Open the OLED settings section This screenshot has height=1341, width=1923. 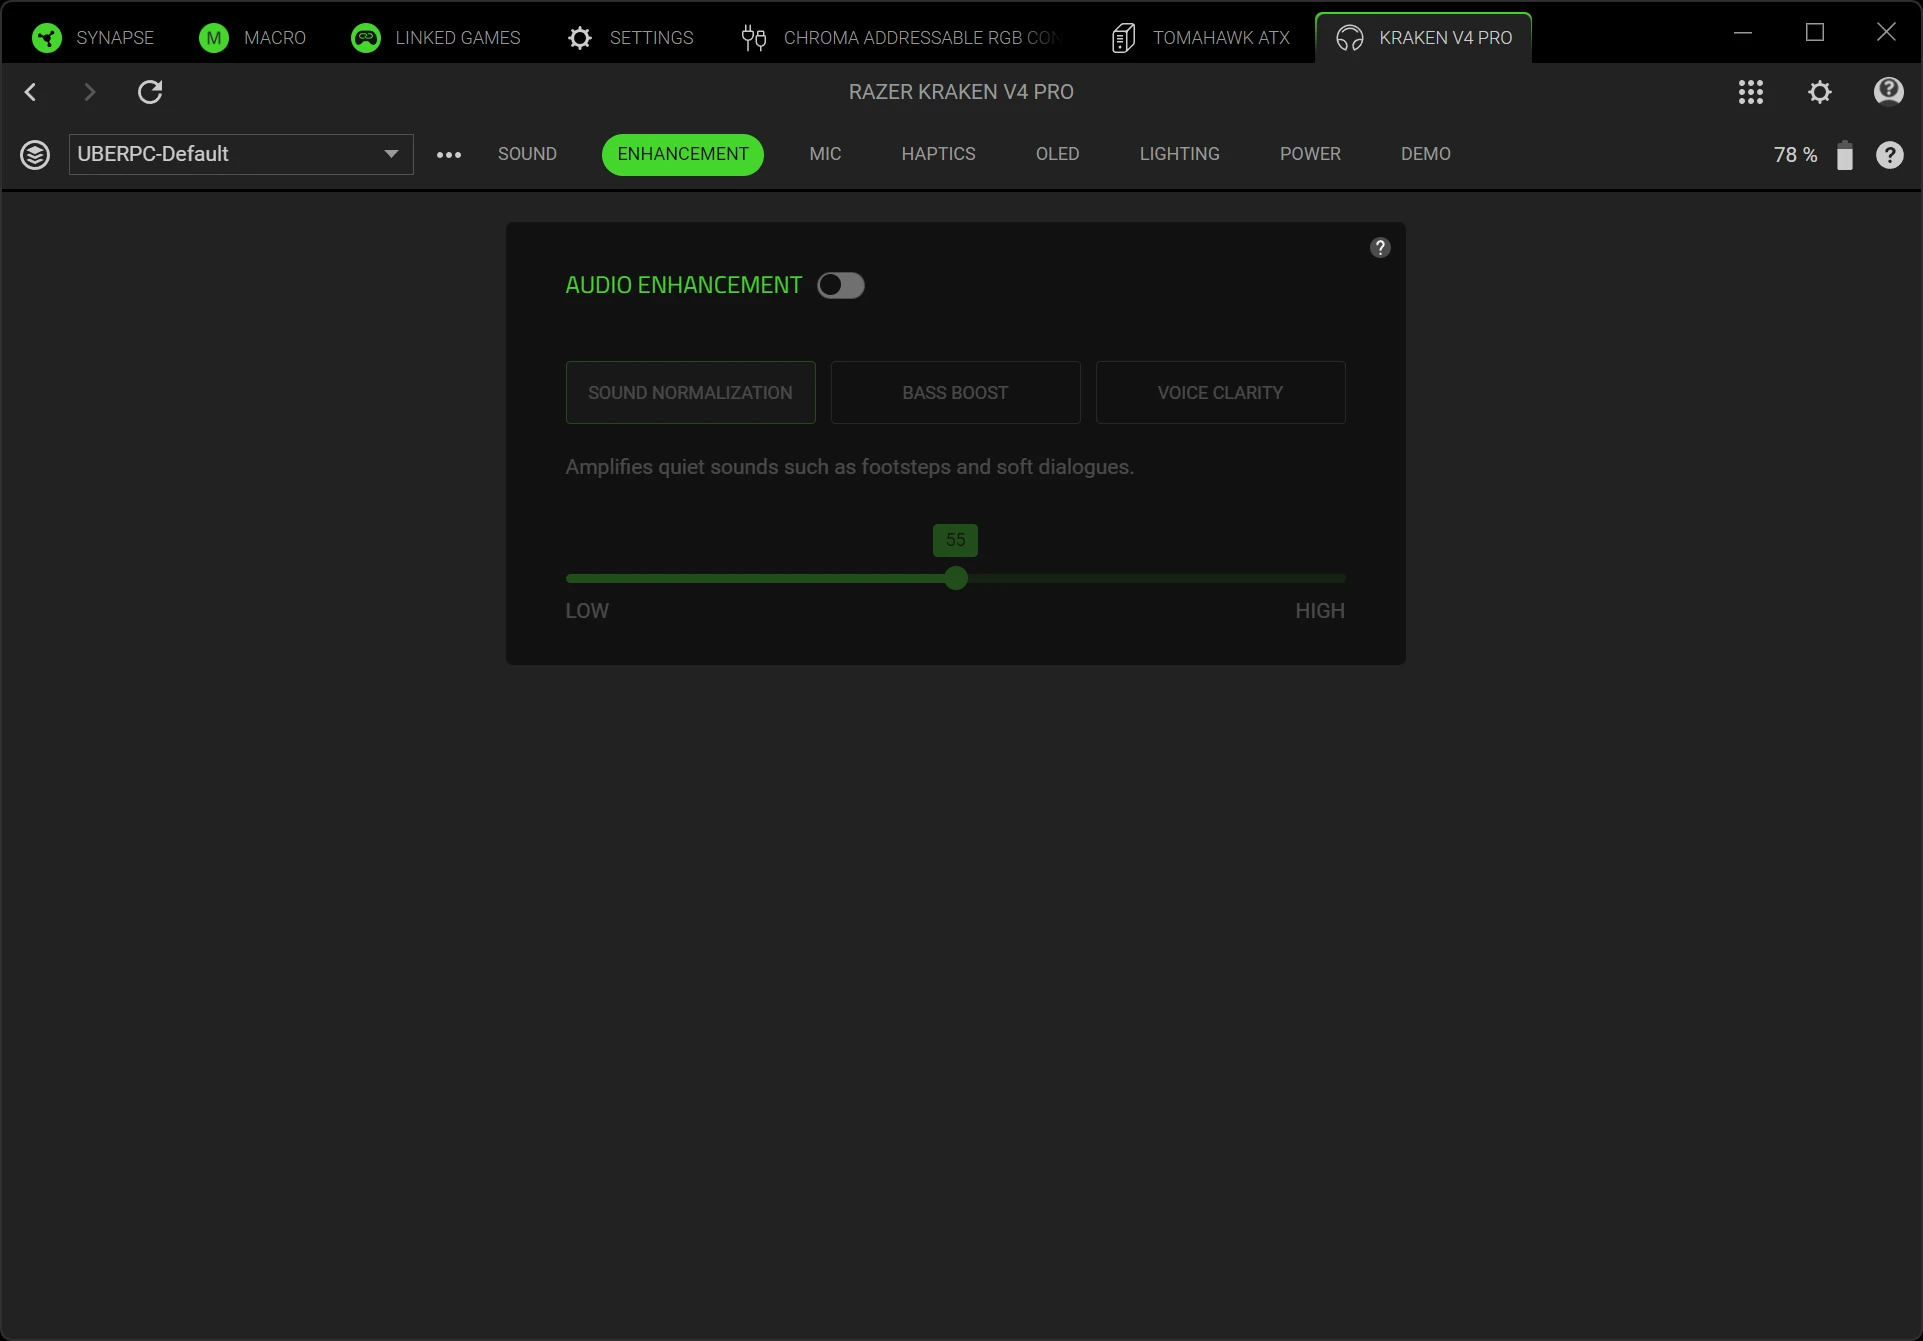1058,154
